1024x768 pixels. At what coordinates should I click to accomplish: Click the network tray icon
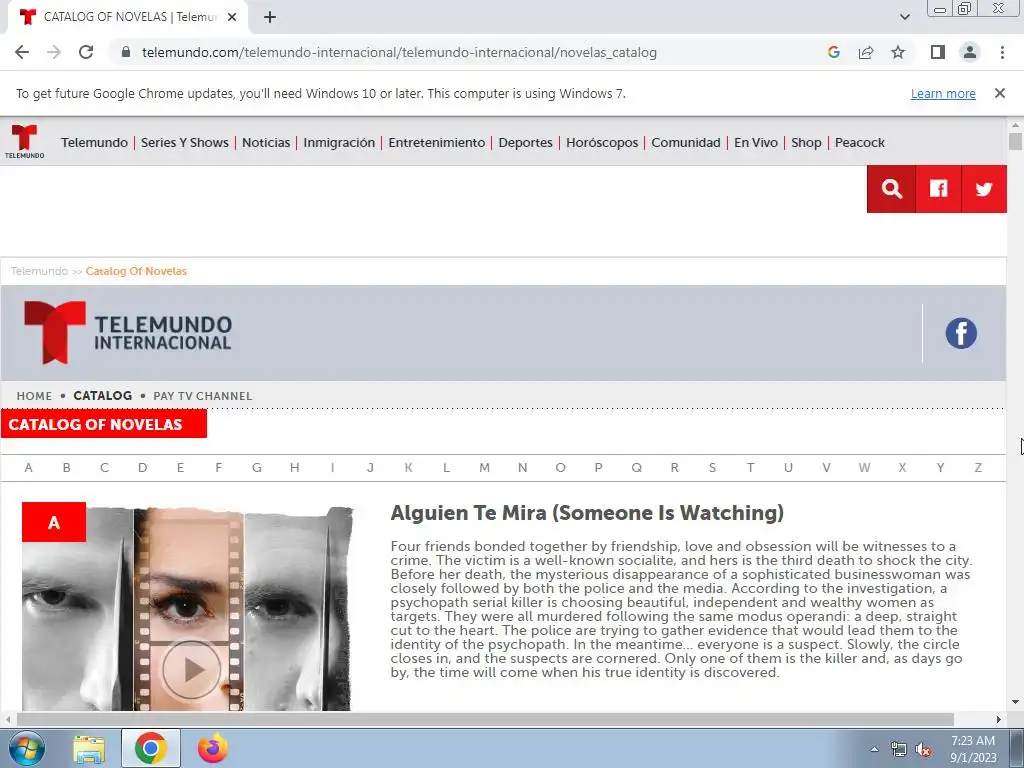pyautogui.click(x=899, y=749)
